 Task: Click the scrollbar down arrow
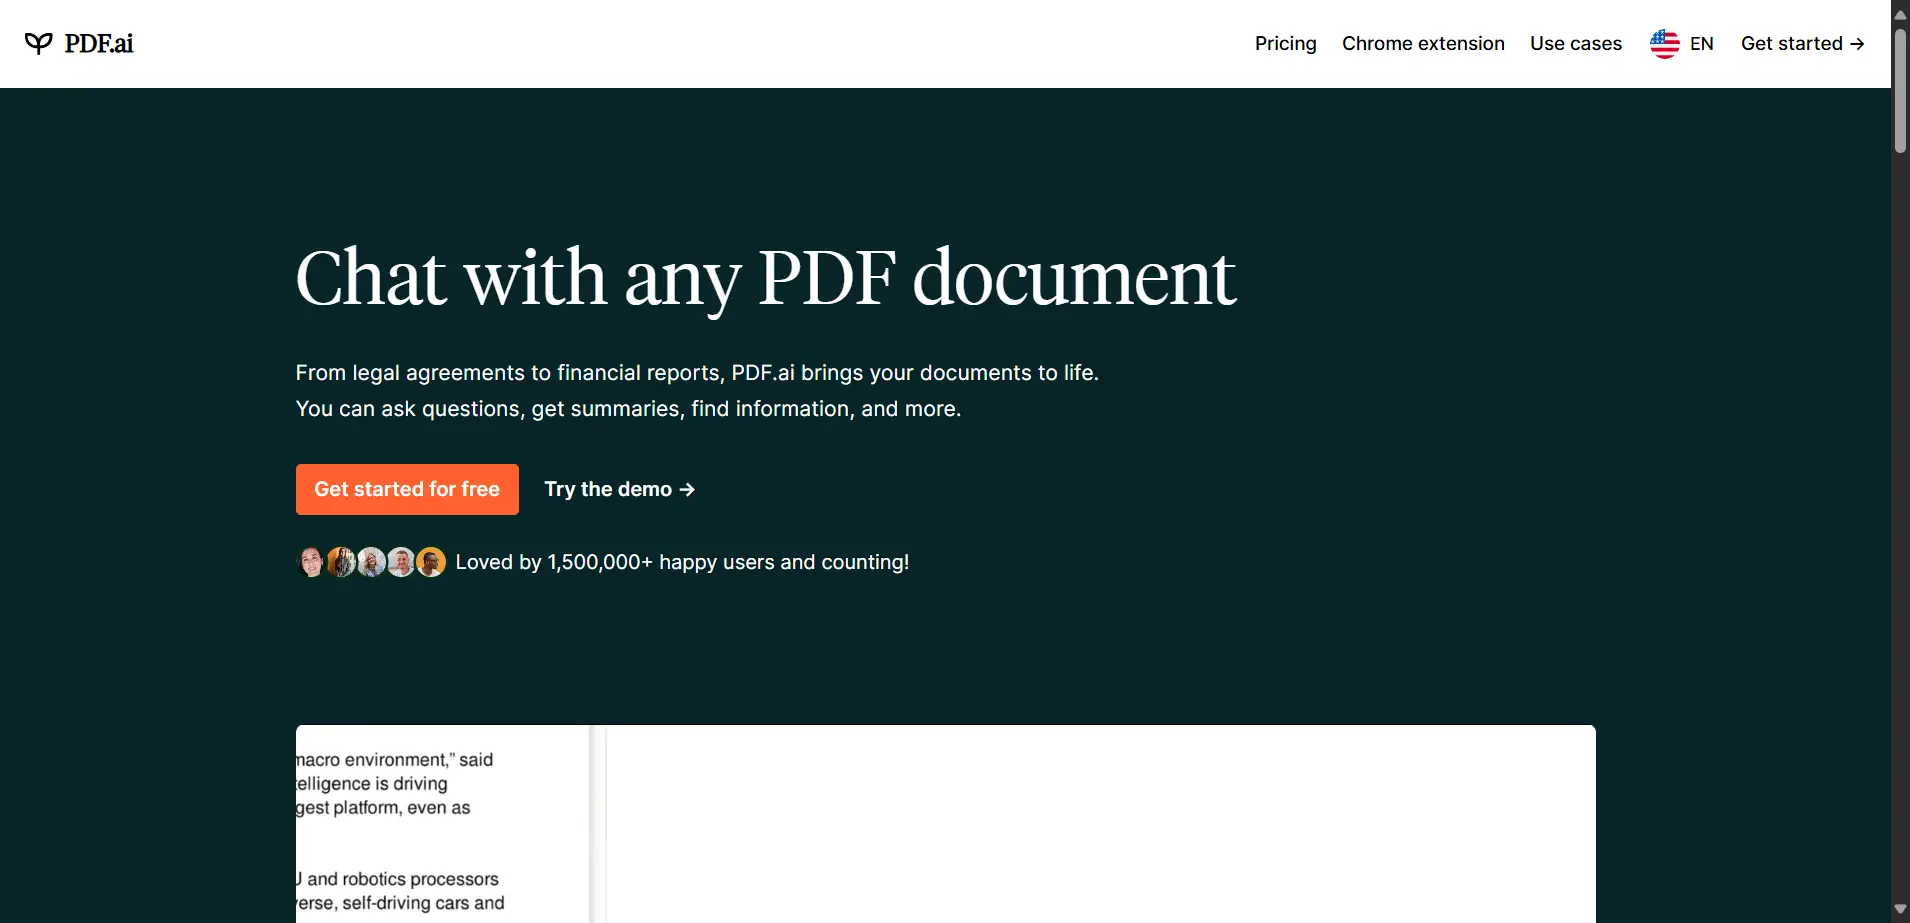[x=1900, y=910]
